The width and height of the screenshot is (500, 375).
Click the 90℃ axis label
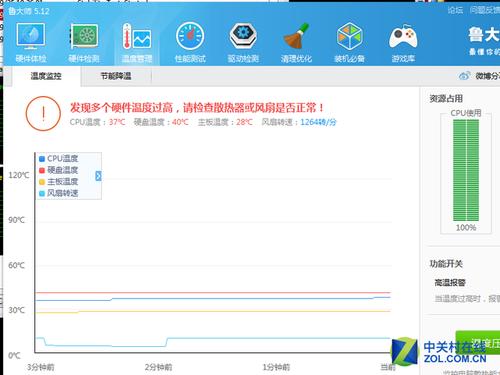pyautogui.click(x=17, y=220)
